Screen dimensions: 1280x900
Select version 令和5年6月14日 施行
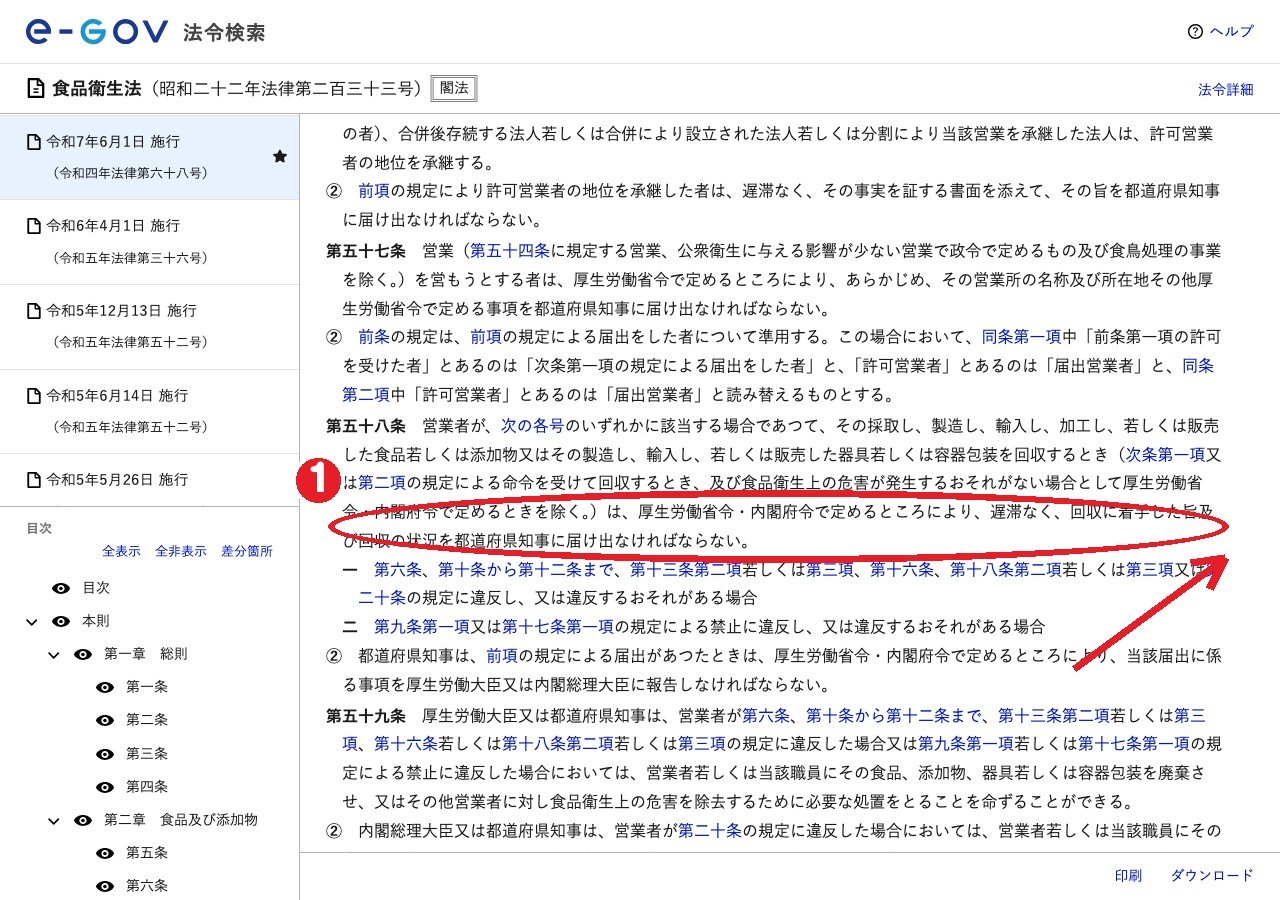click(149, 411)
